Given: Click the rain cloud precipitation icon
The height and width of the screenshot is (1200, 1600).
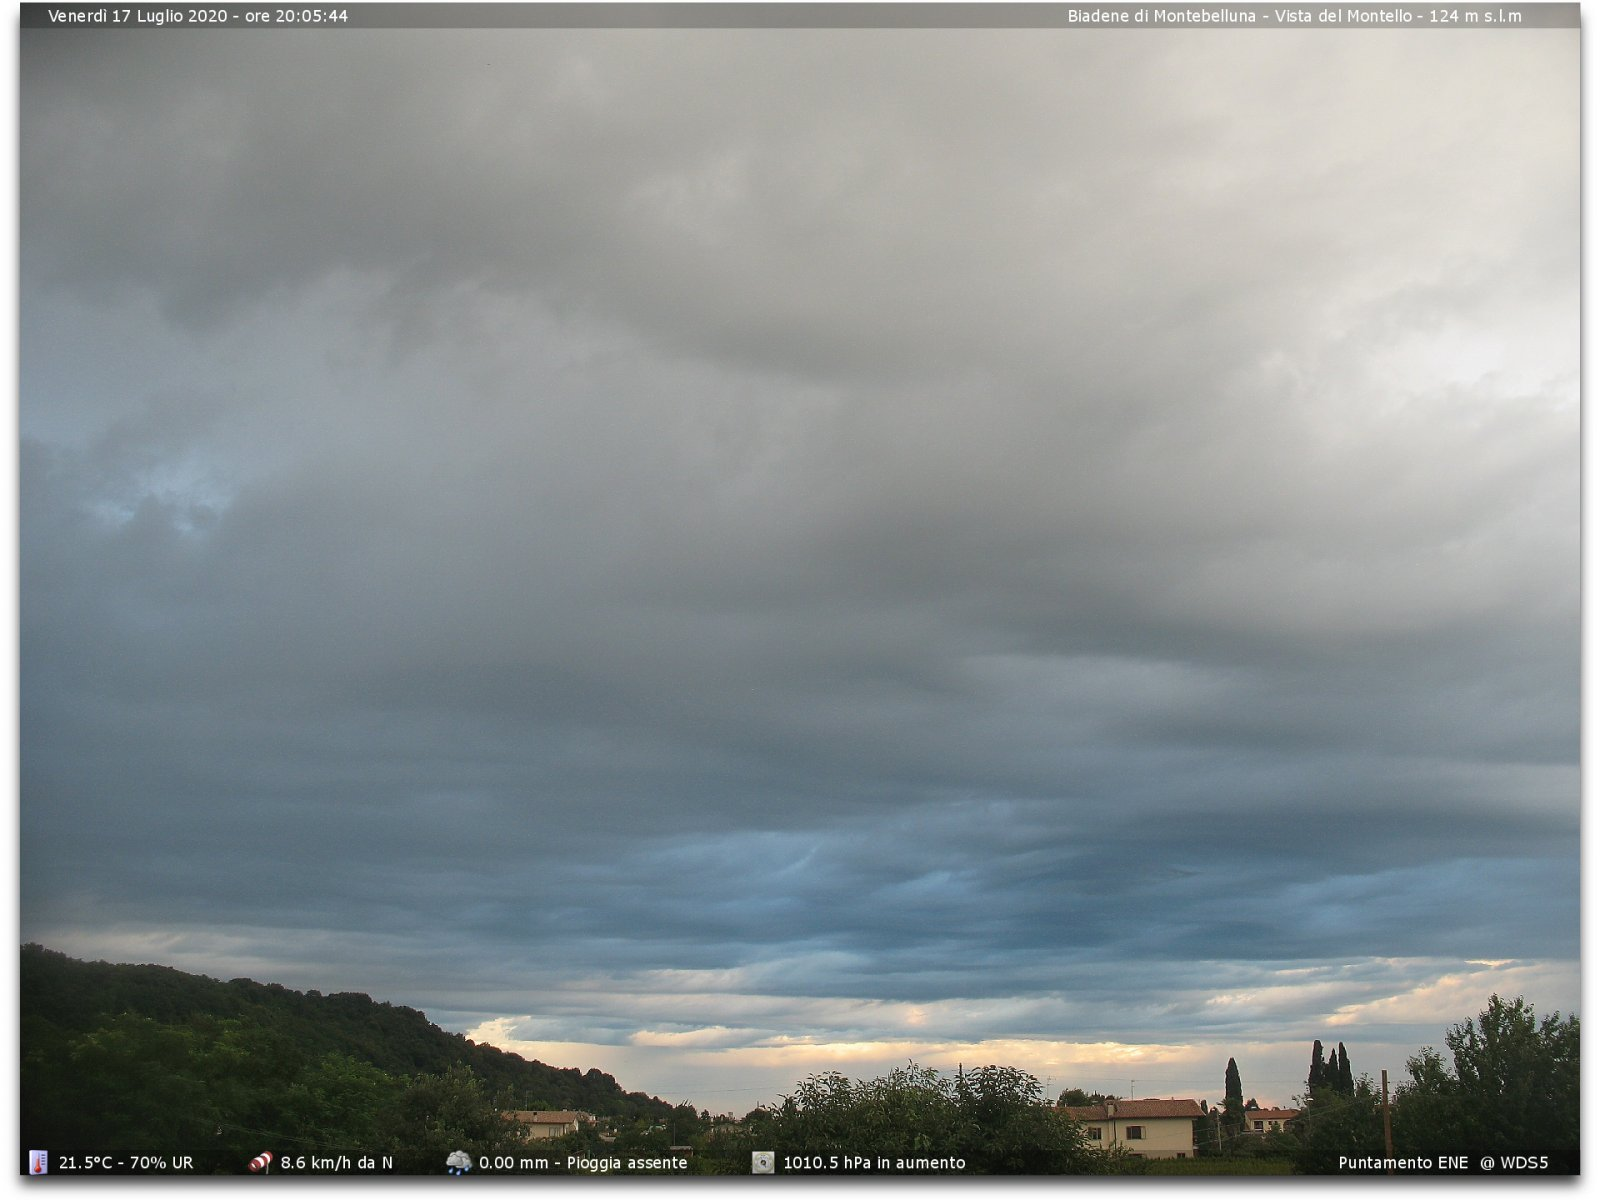Looking at the screenshot, I should tap(459, 1162).
